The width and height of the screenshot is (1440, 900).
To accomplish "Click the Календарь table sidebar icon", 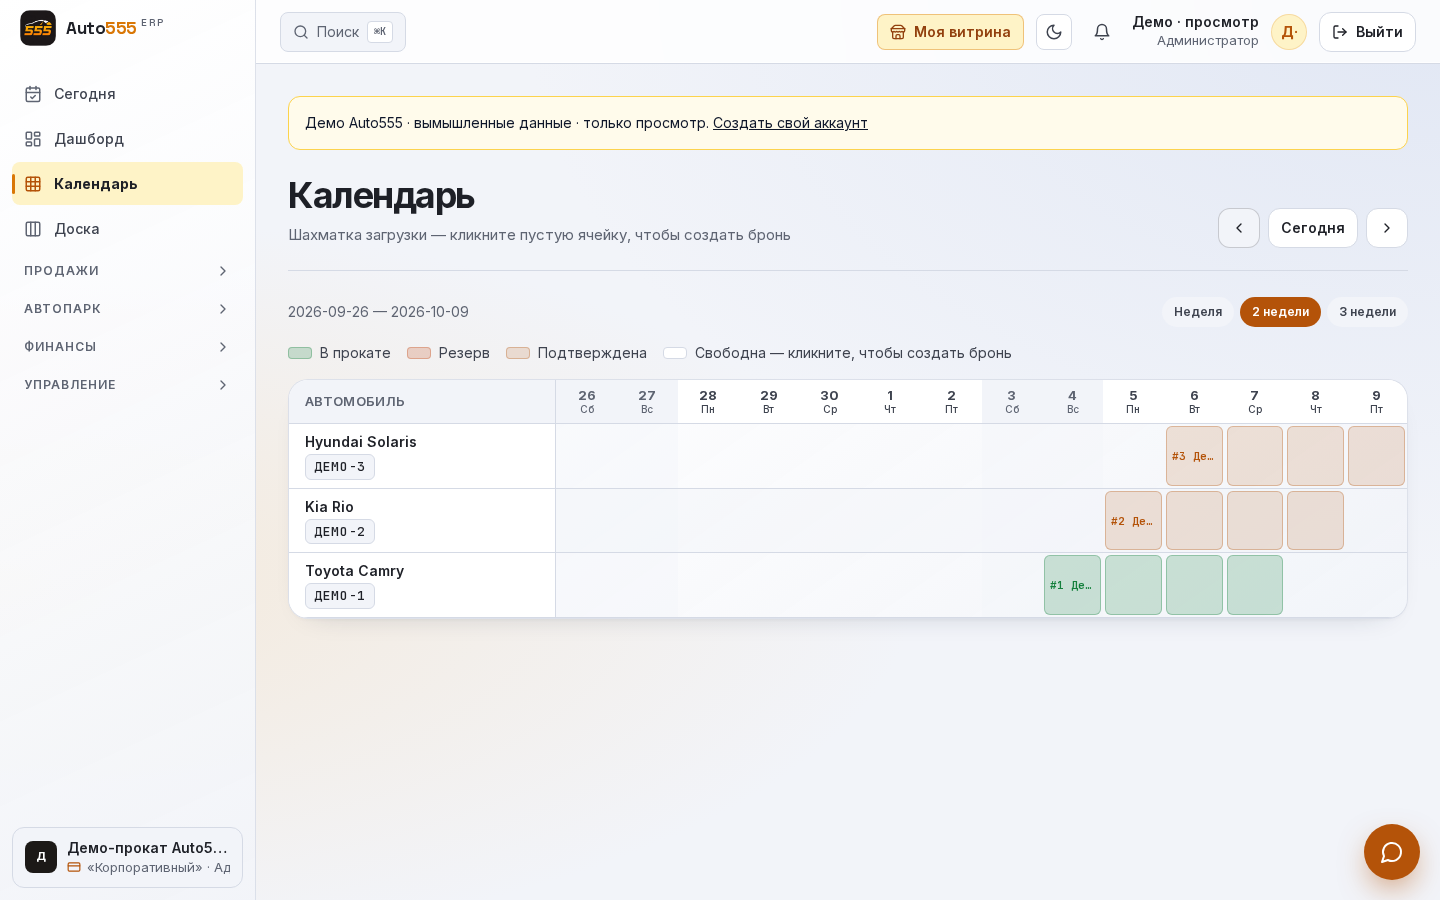I will click(33, 184).
